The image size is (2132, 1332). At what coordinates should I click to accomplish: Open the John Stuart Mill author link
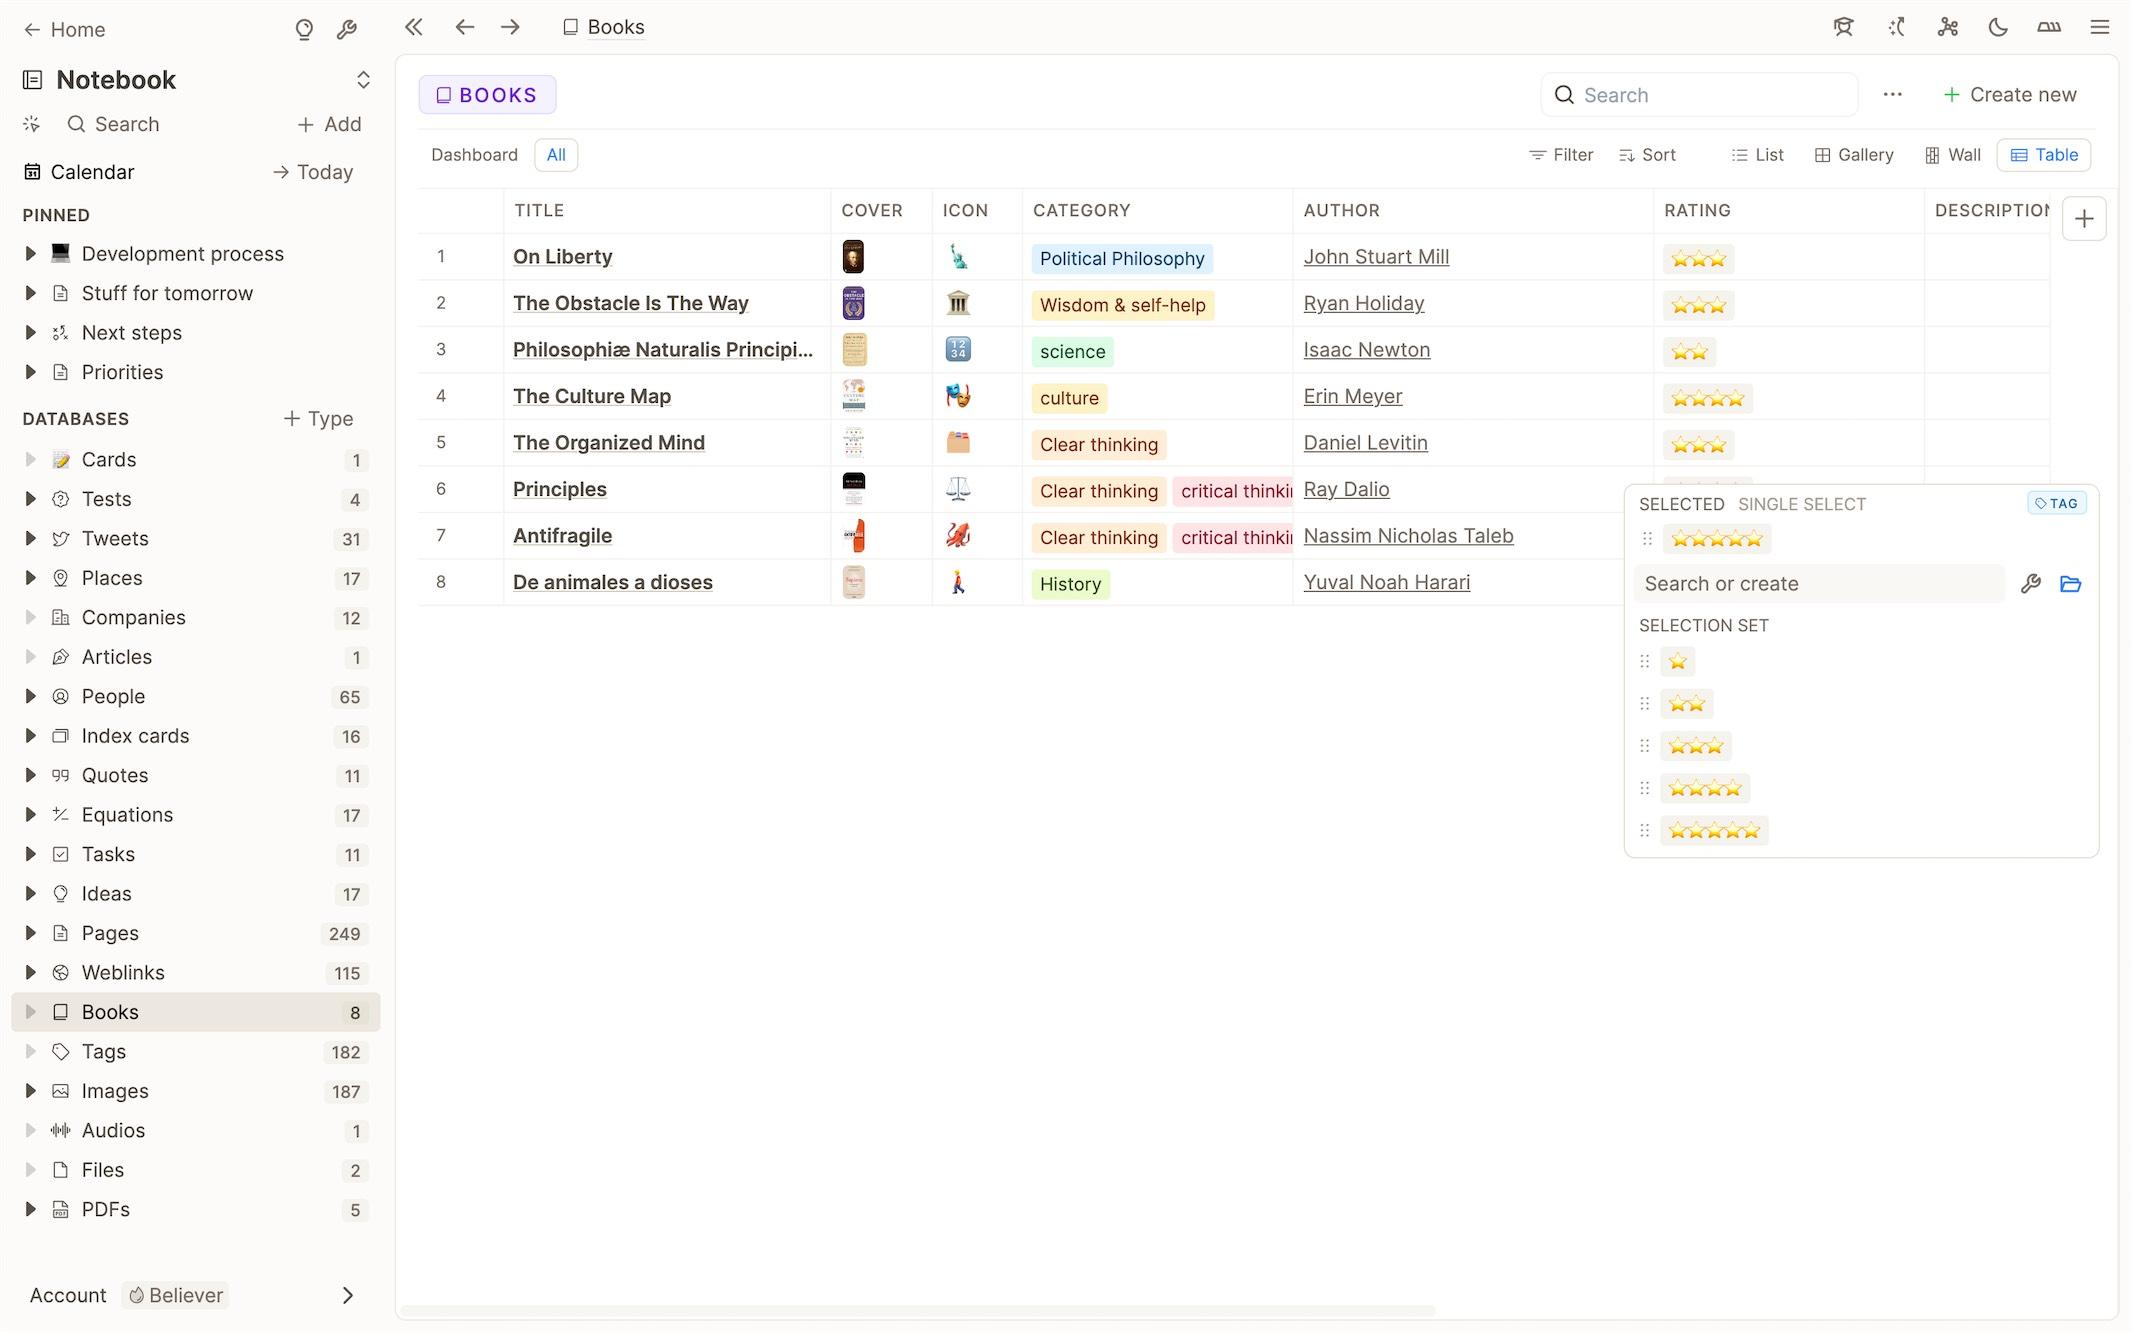point(1376,257)
